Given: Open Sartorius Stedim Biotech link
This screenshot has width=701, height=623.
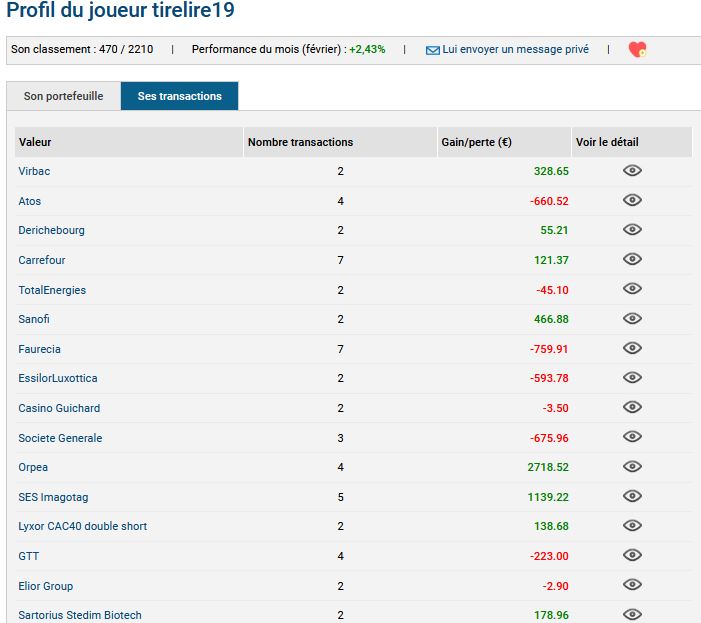Looking at the screenshot, I should tap(80, 615).
